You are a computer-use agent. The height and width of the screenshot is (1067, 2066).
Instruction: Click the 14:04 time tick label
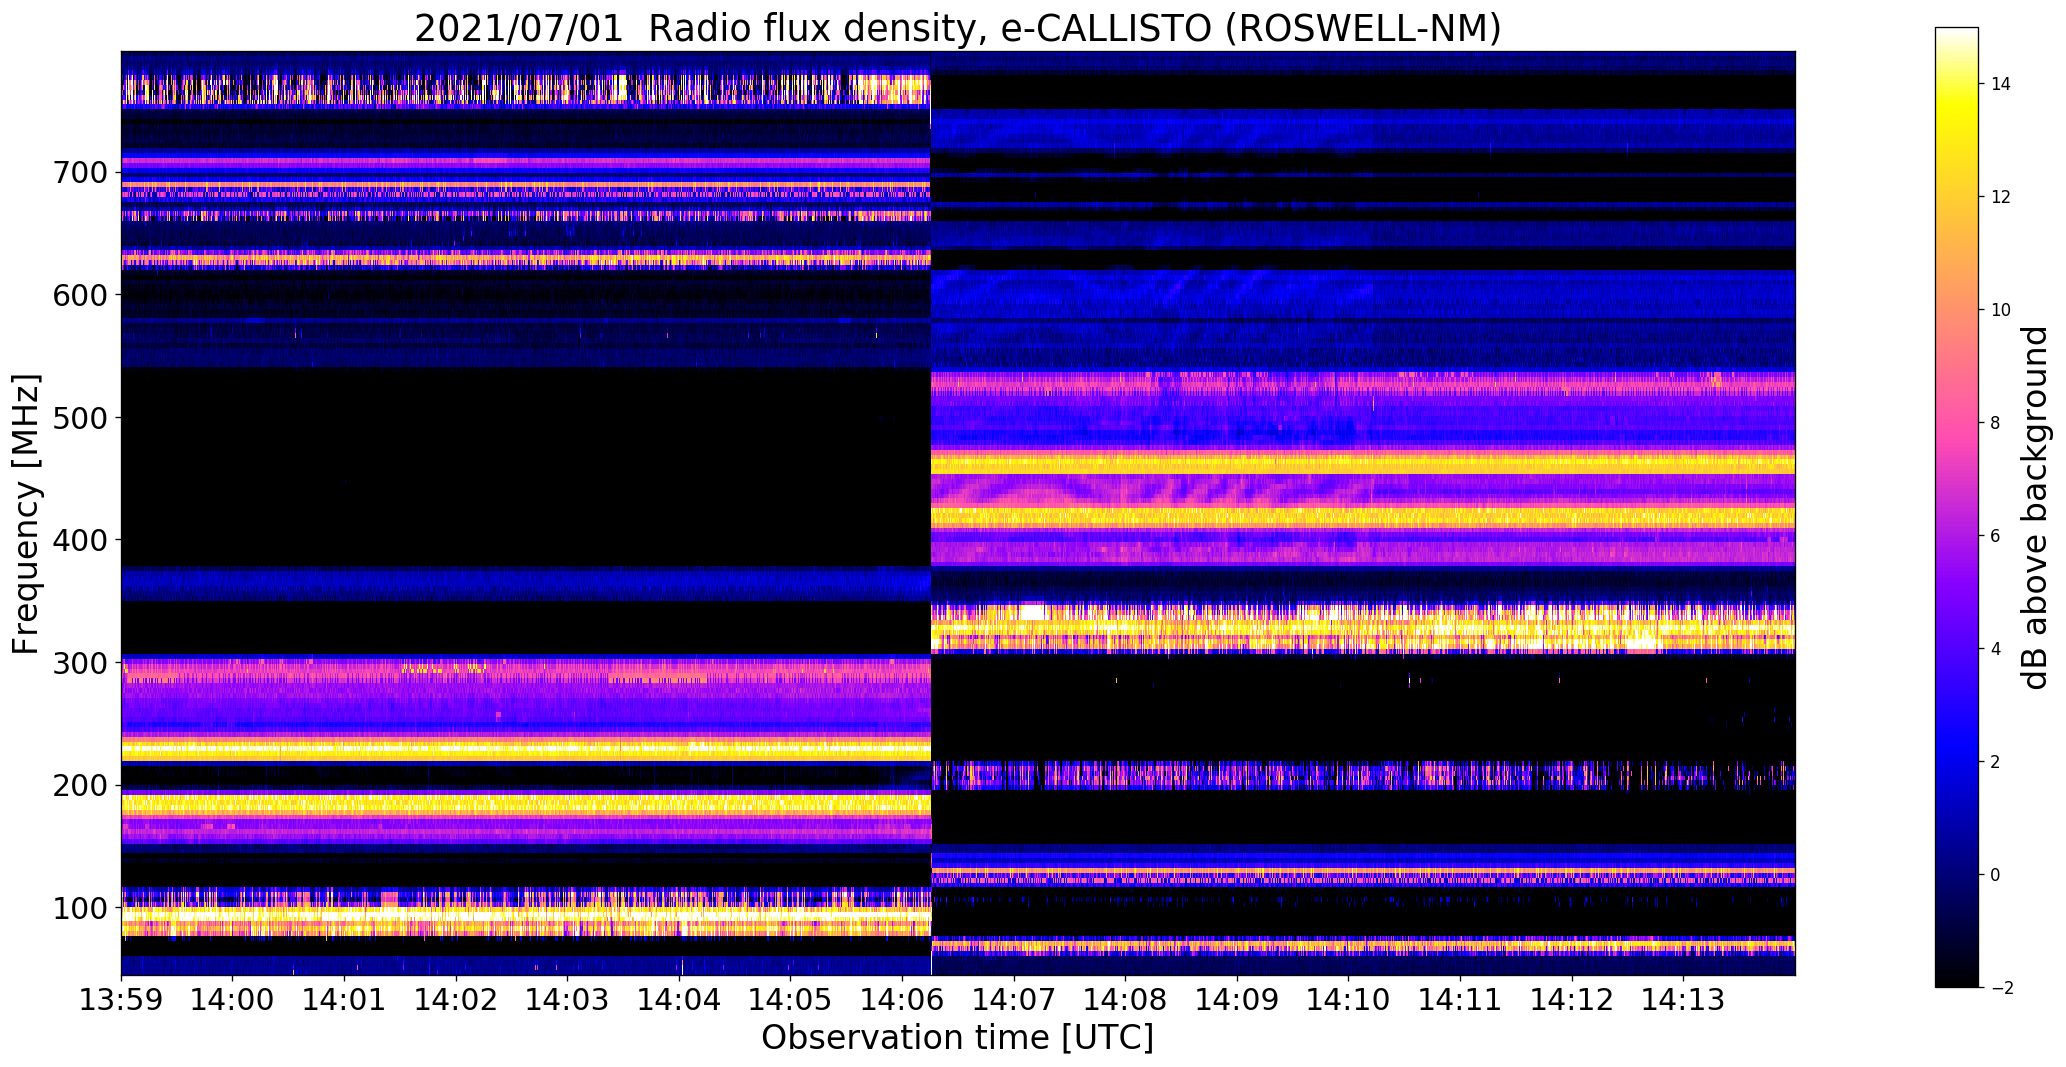[x=679, y=999]
